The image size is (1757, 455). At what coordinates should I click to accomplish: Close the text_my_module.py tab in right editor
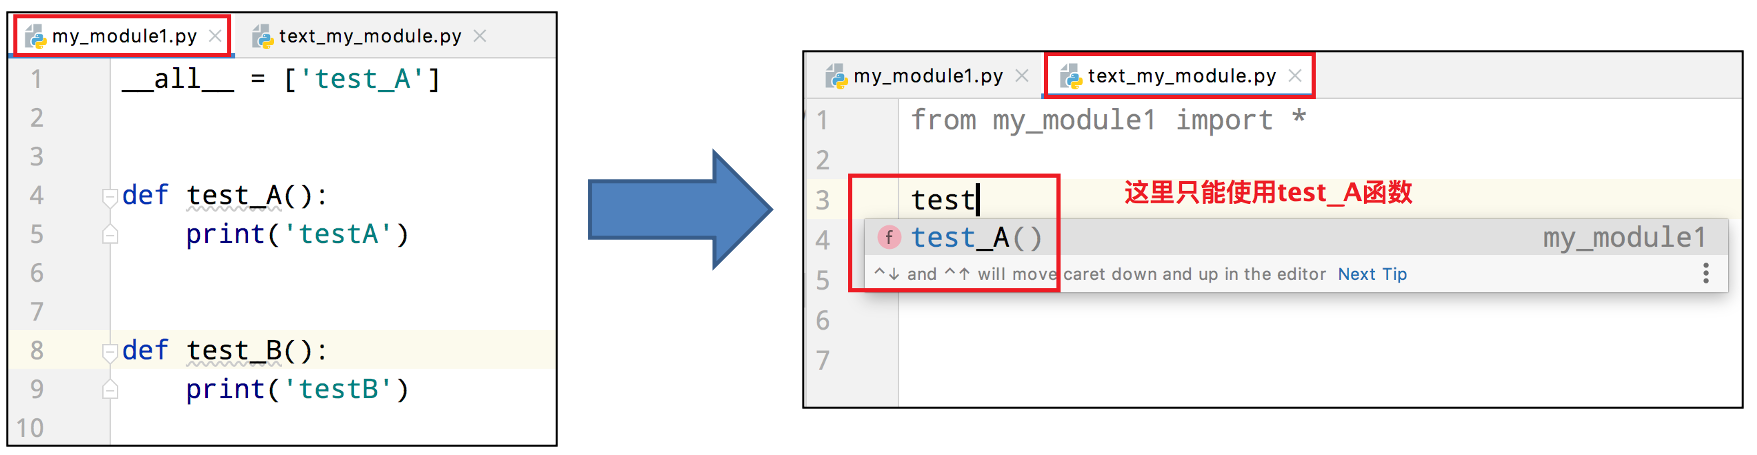[1295, 75]
